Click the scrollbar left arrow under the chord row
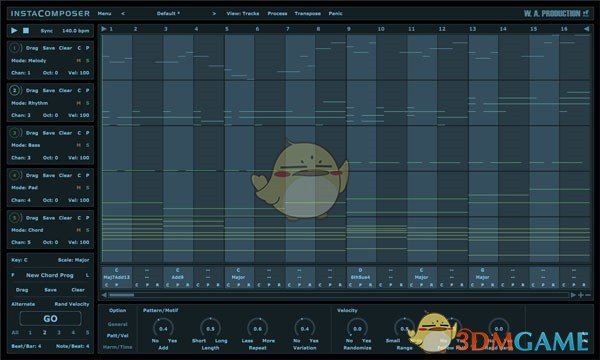This screenshot has height=360, width=600. (104, 295)
